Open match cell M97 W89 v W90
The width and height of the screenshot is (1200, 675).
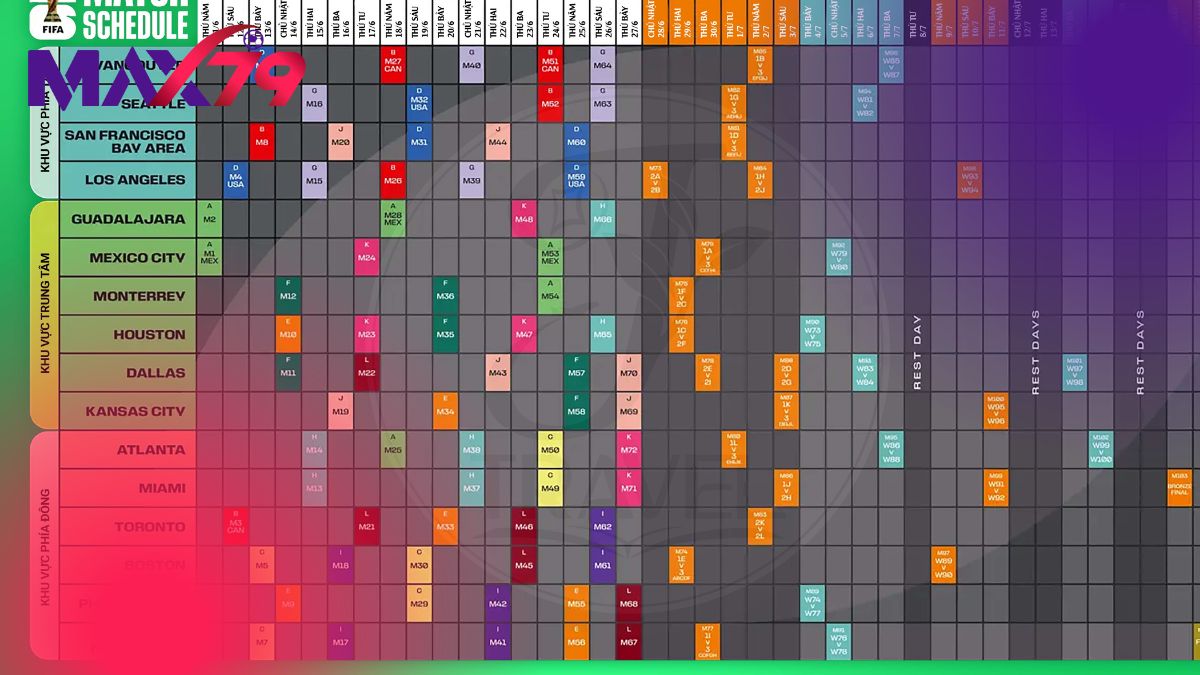[x=944, y=566]
